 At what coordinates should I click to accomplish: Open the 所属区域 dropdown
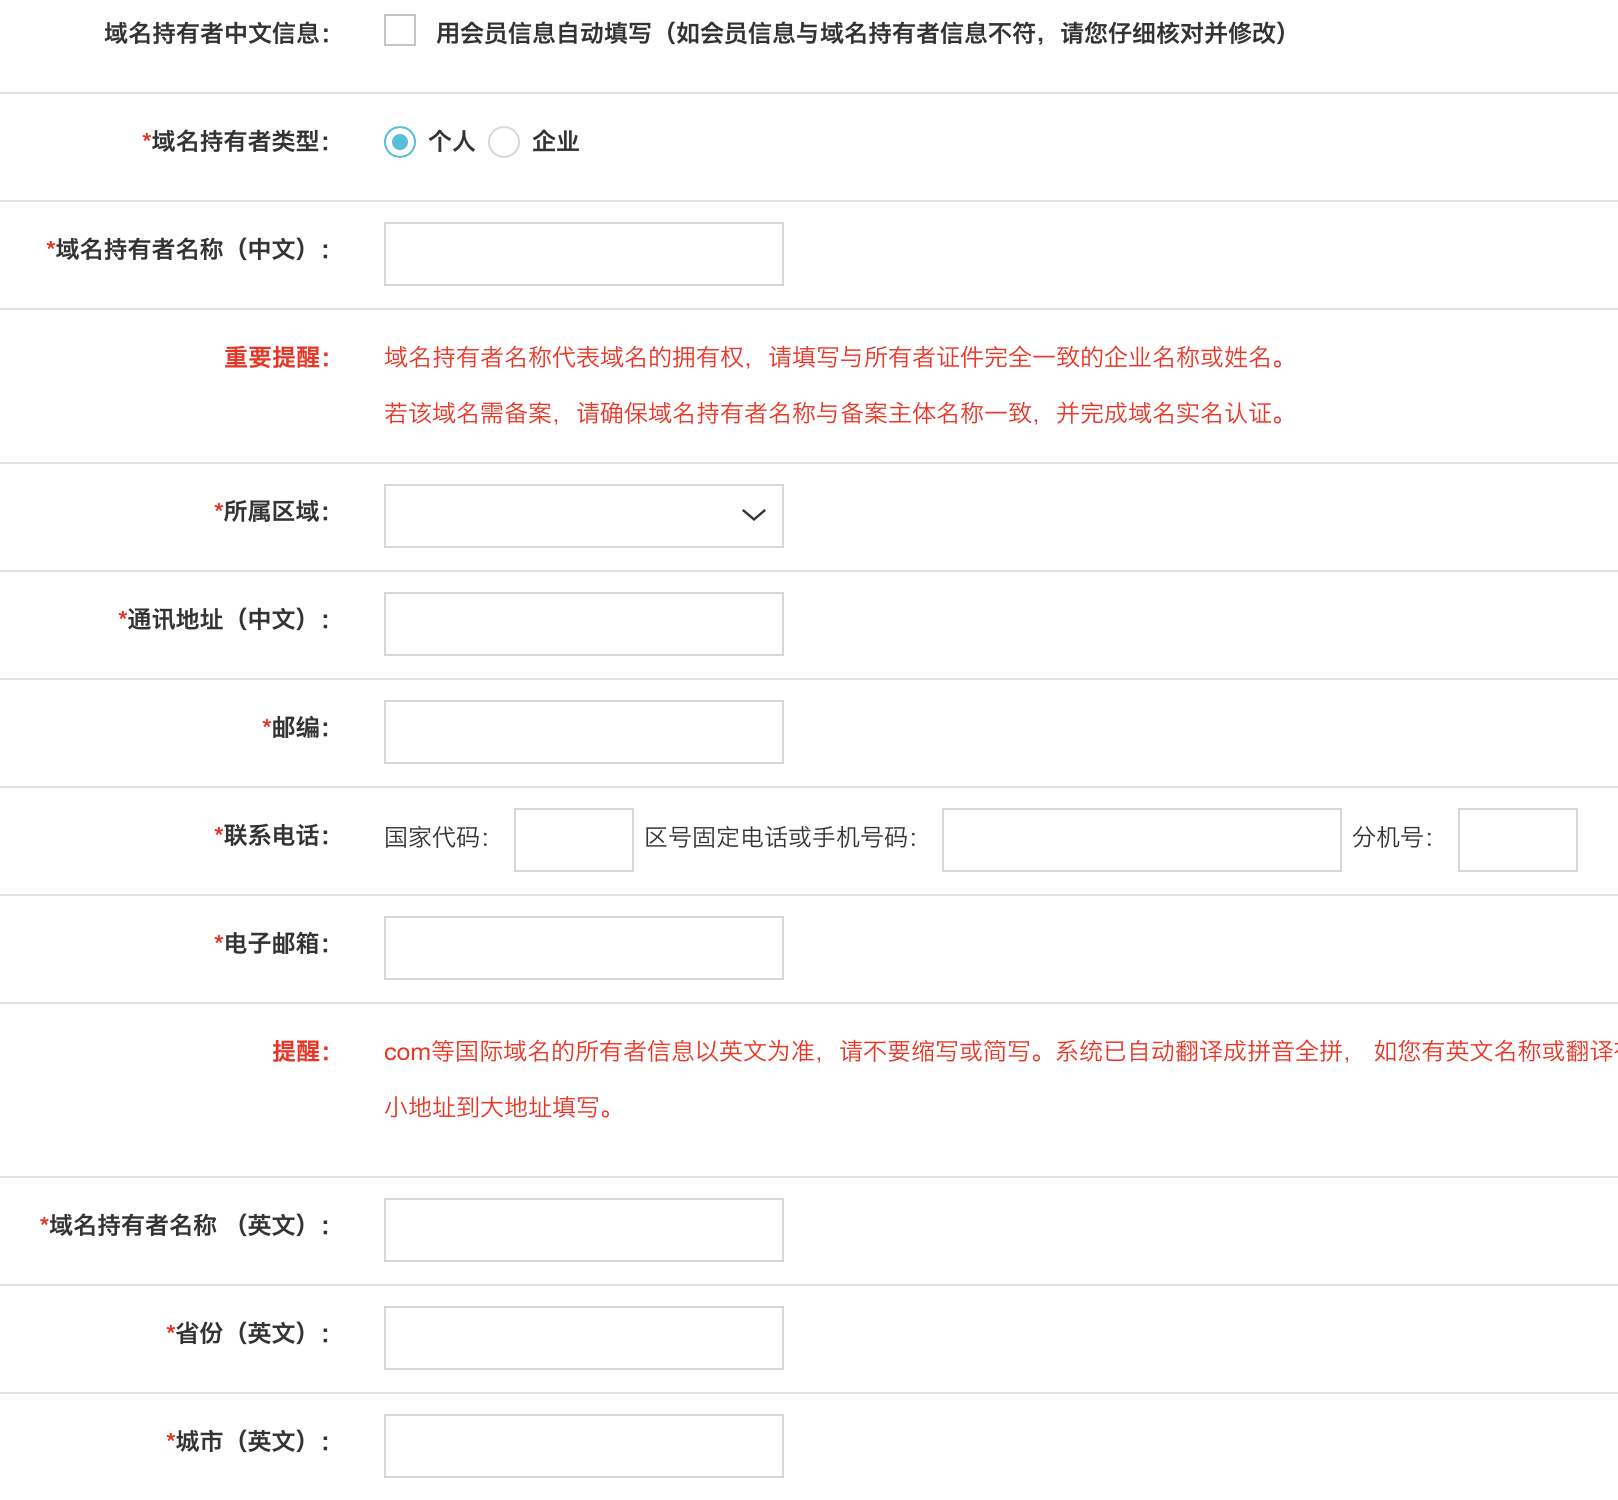click(583, 516)
